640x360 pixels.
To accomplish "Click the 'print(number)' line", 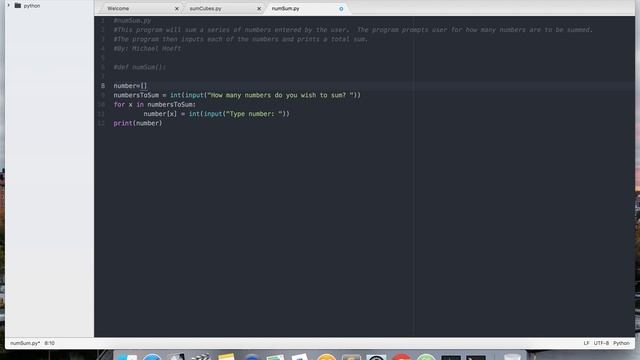I will coord(138,123).
